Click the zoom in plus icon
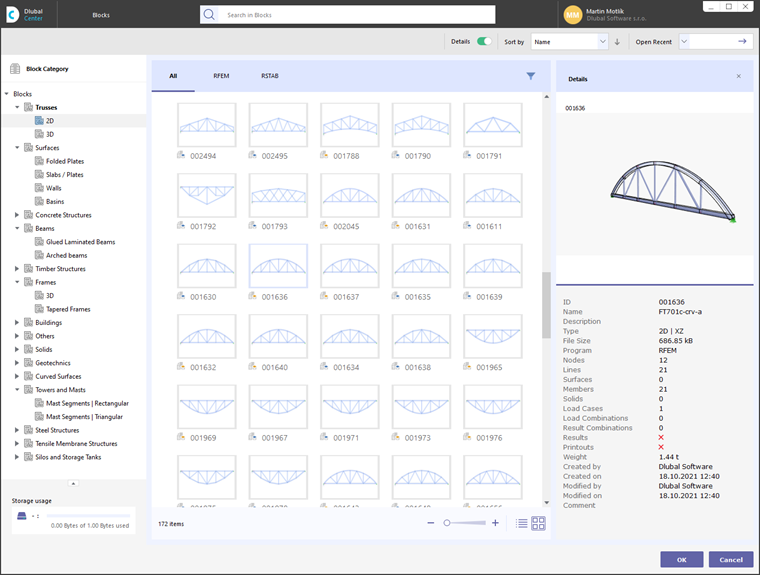 pyautogui.click(x=495, y=523)
